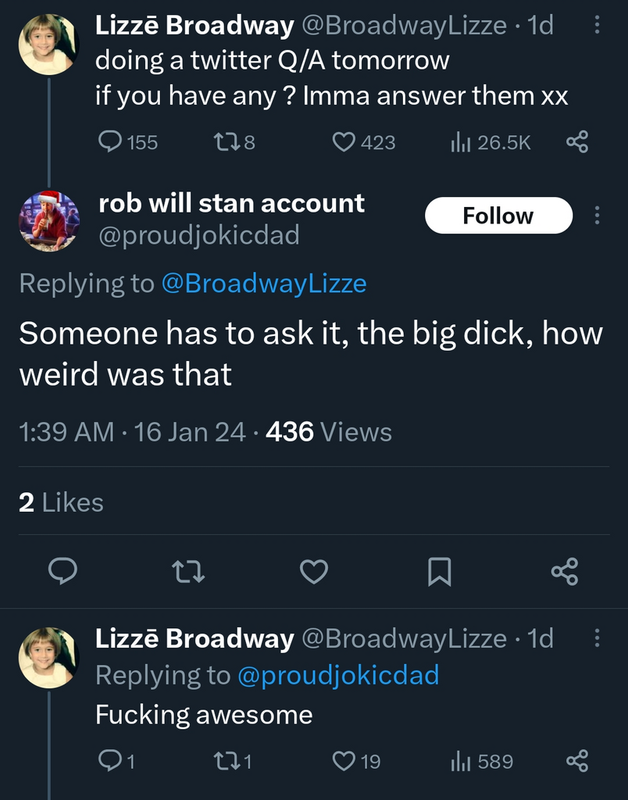Open @BroadwayLizze link in 'Replying to'
The width and height of the screenshot is (628, 800).
[264, 284]
